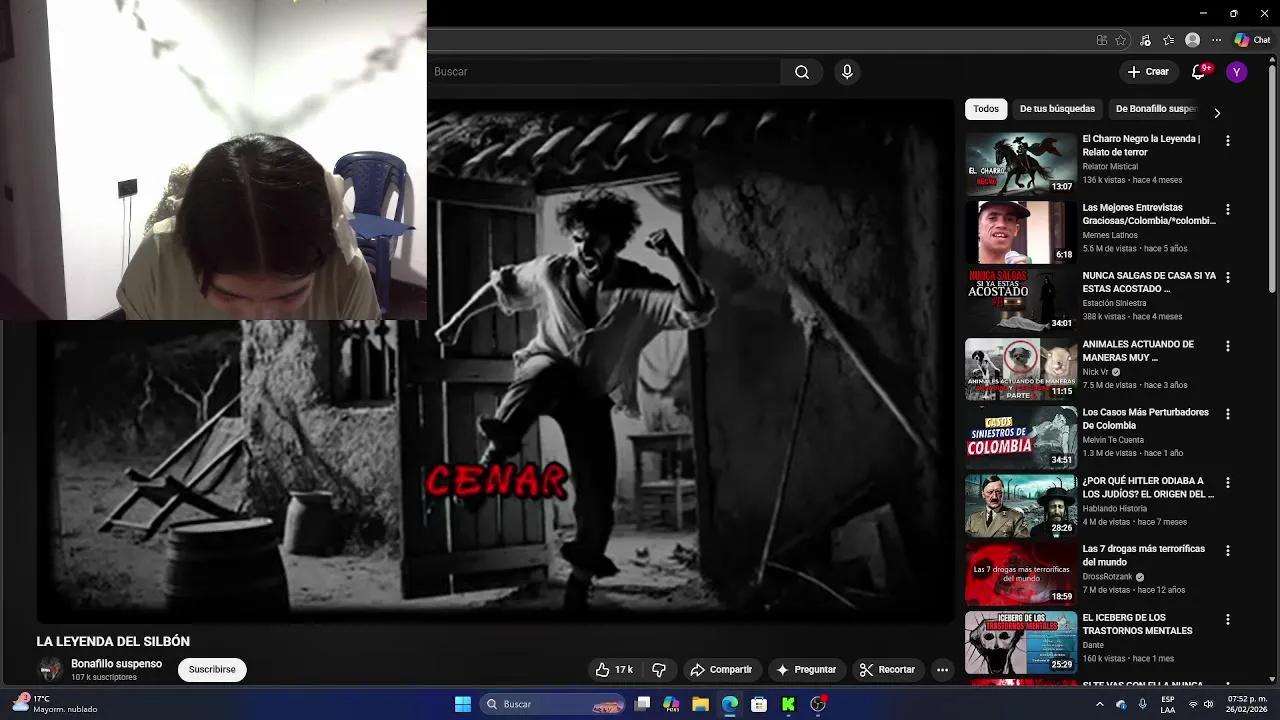Open options menu for Las Mejores Entrevistas
Screen dimensions: 1280x720
click(x=1228, y=209)
